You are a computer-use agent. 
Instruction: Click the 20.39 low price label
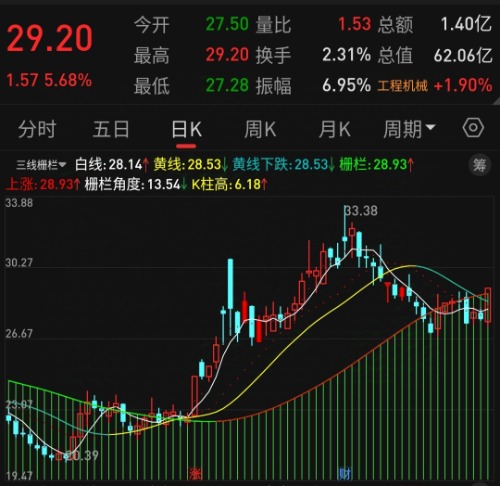82,455
